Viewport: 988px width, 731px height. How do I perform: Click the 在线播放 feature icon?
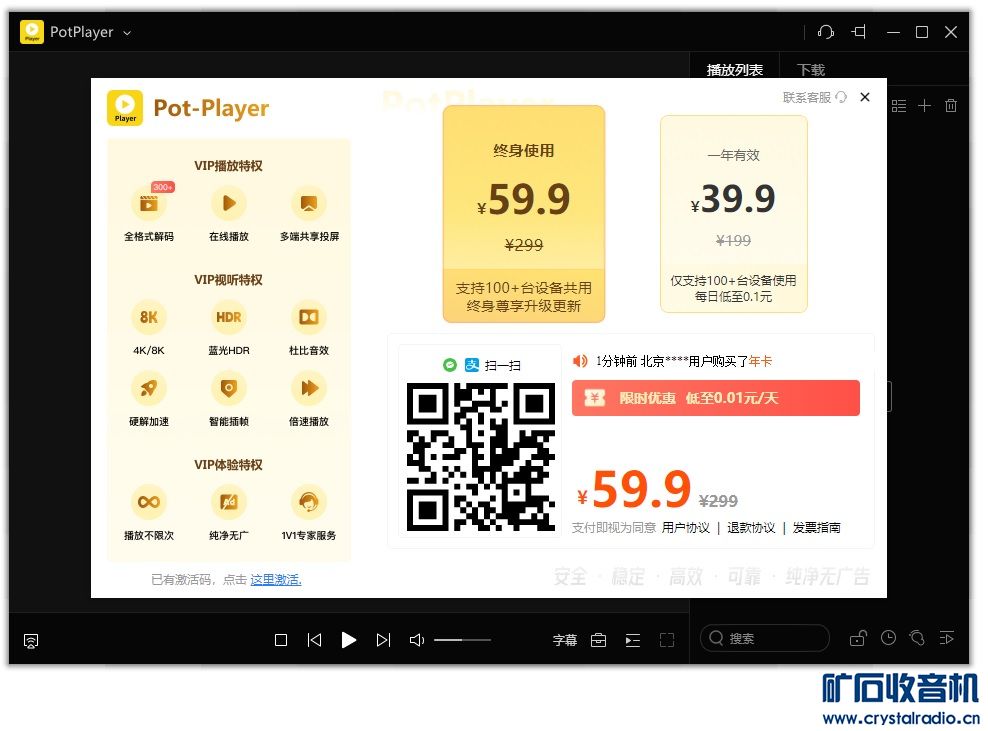tap(229, 204)
